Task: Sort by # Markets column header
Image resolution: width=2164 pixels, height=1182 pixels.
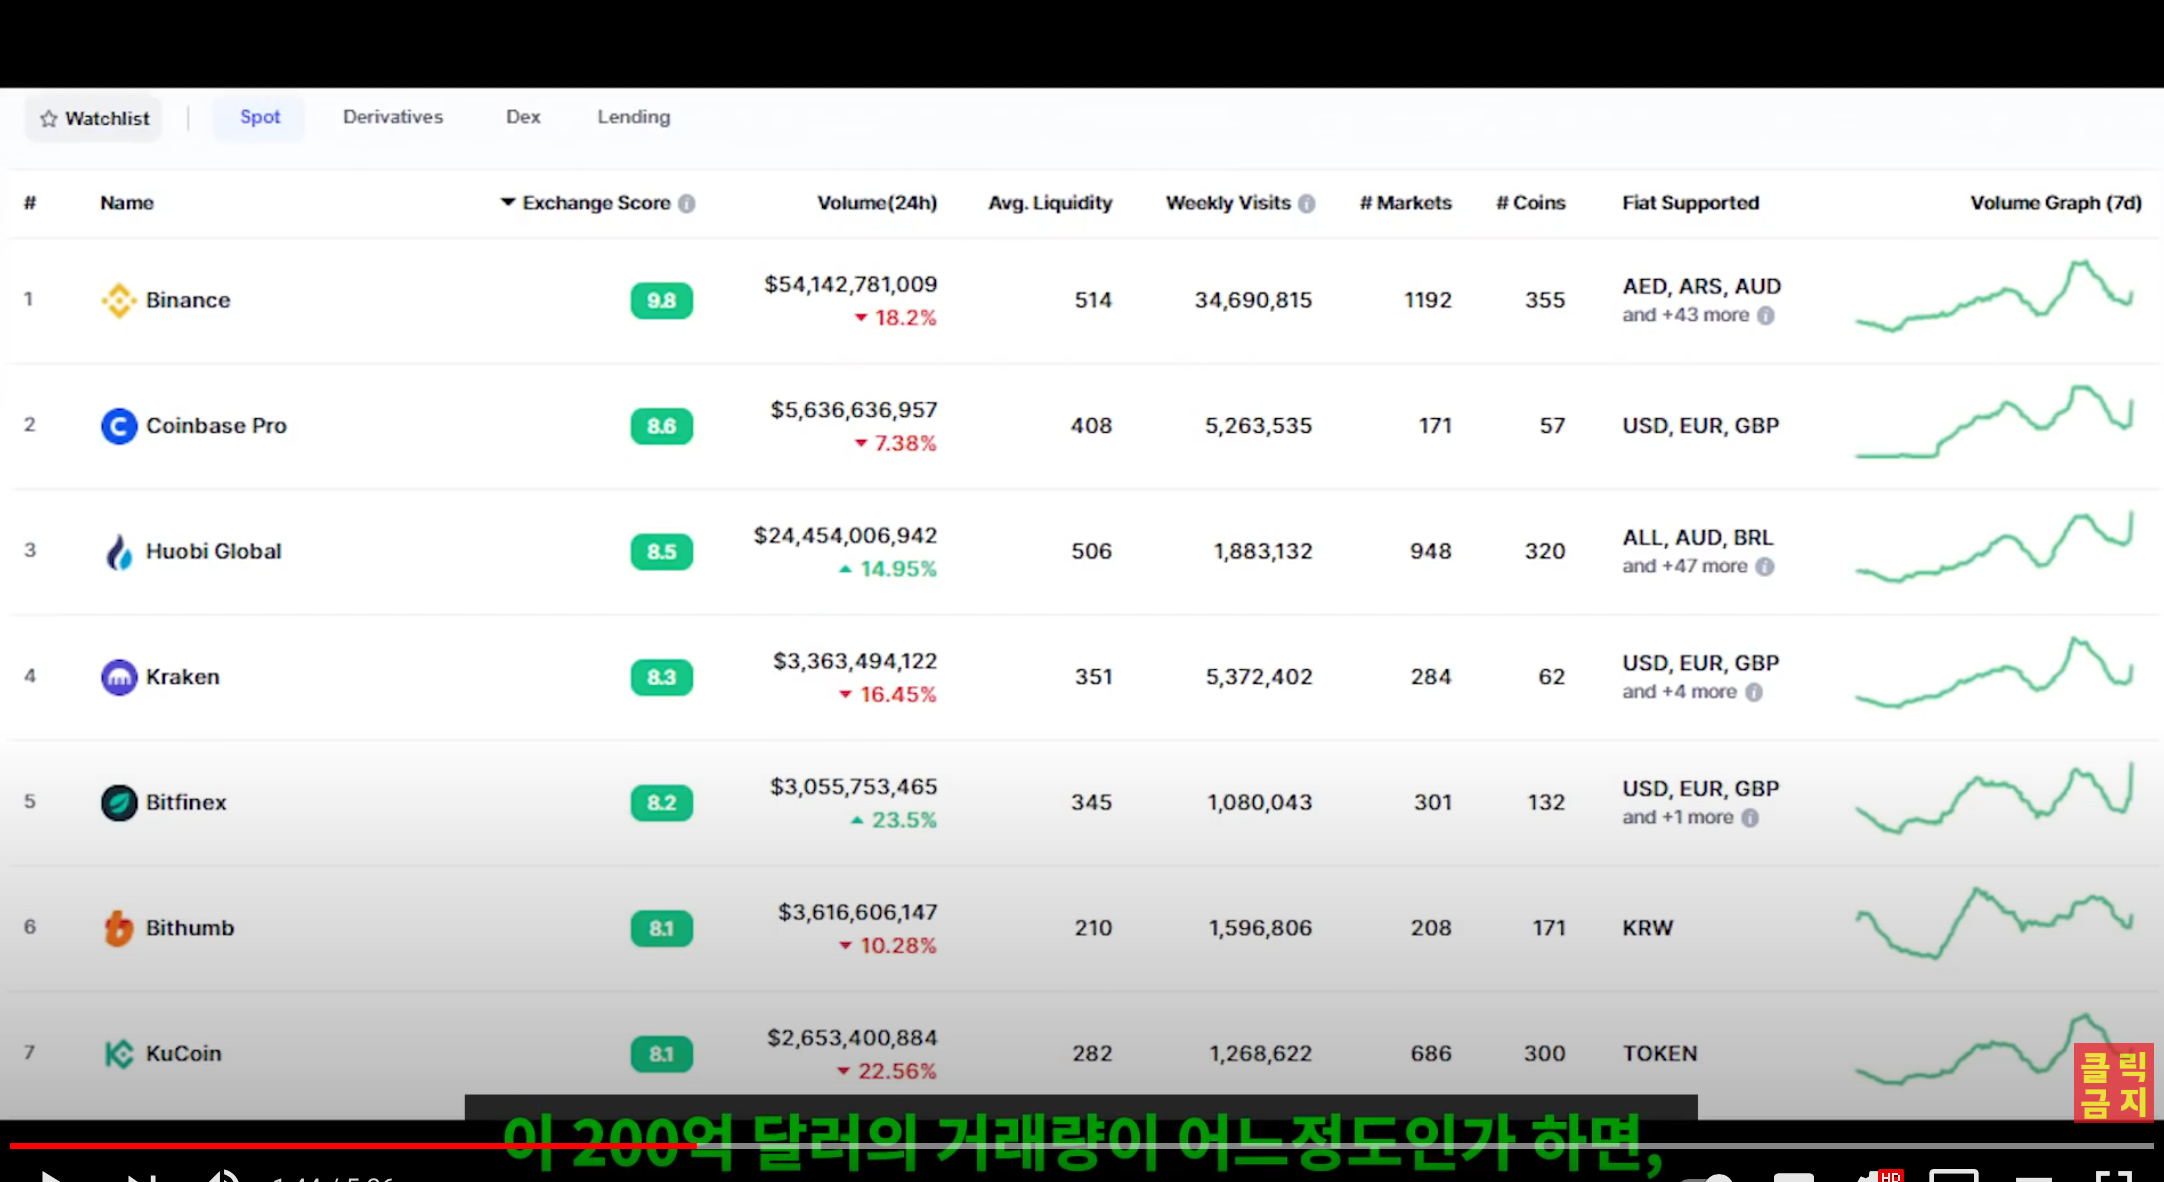Action: coord(1405,203)
